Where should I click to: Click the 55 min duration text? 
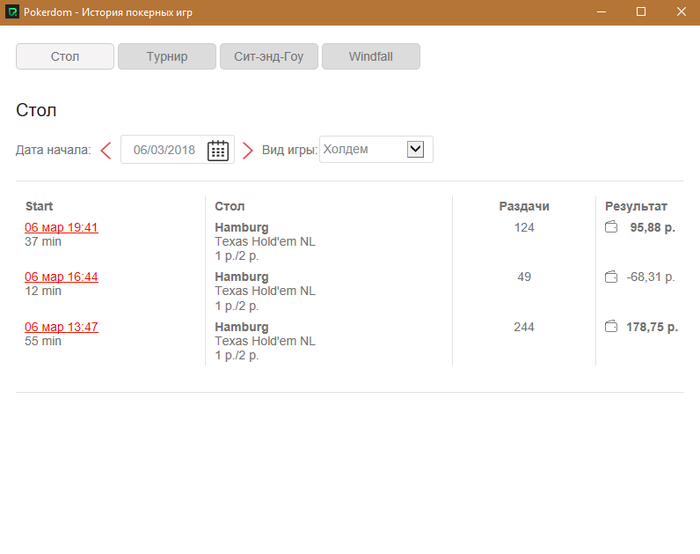coord(43,341)
